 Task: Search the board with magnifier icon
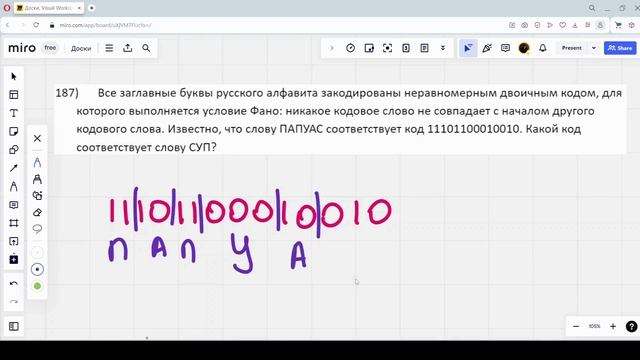[x=146, y=48]
